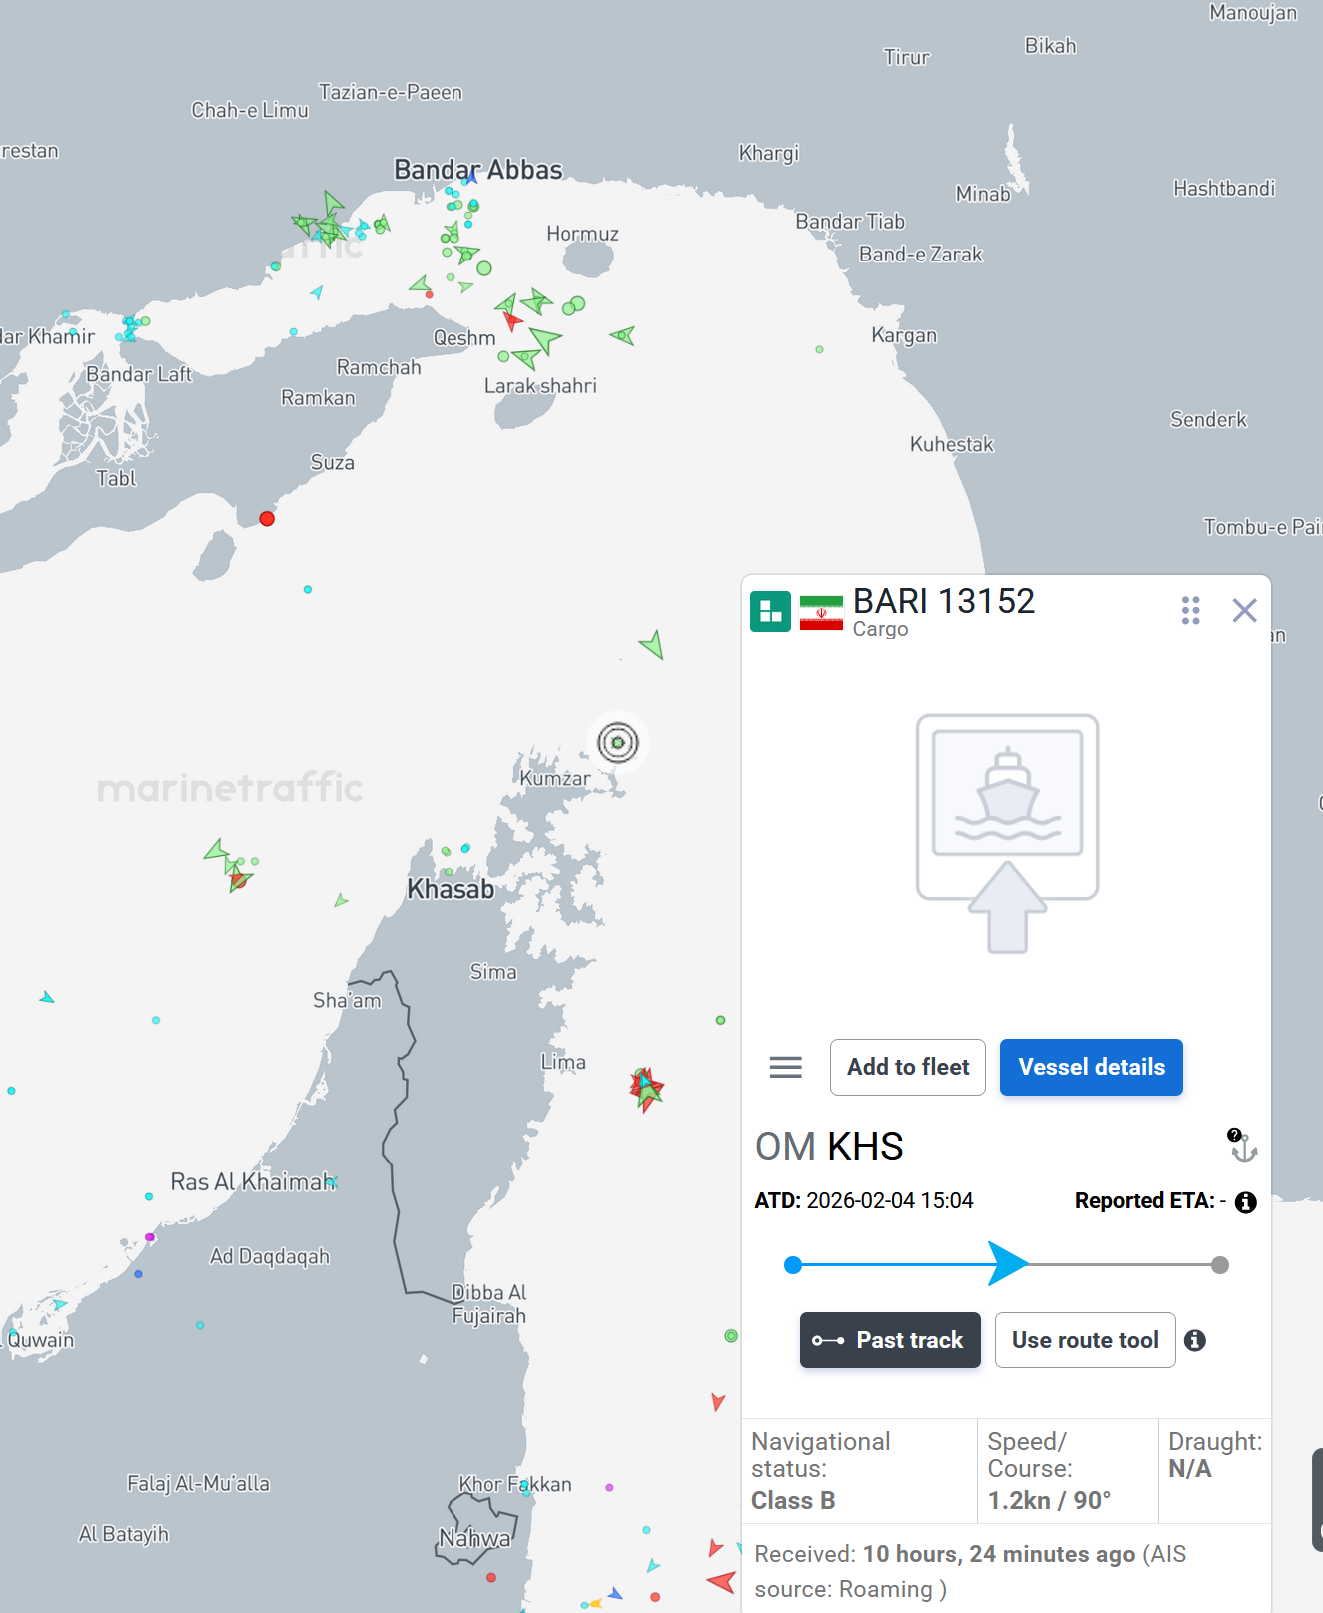Viewport: 1323px width, 1613px height.
Task: Click the Iran flag in the vessel popup
Action: 821,612
